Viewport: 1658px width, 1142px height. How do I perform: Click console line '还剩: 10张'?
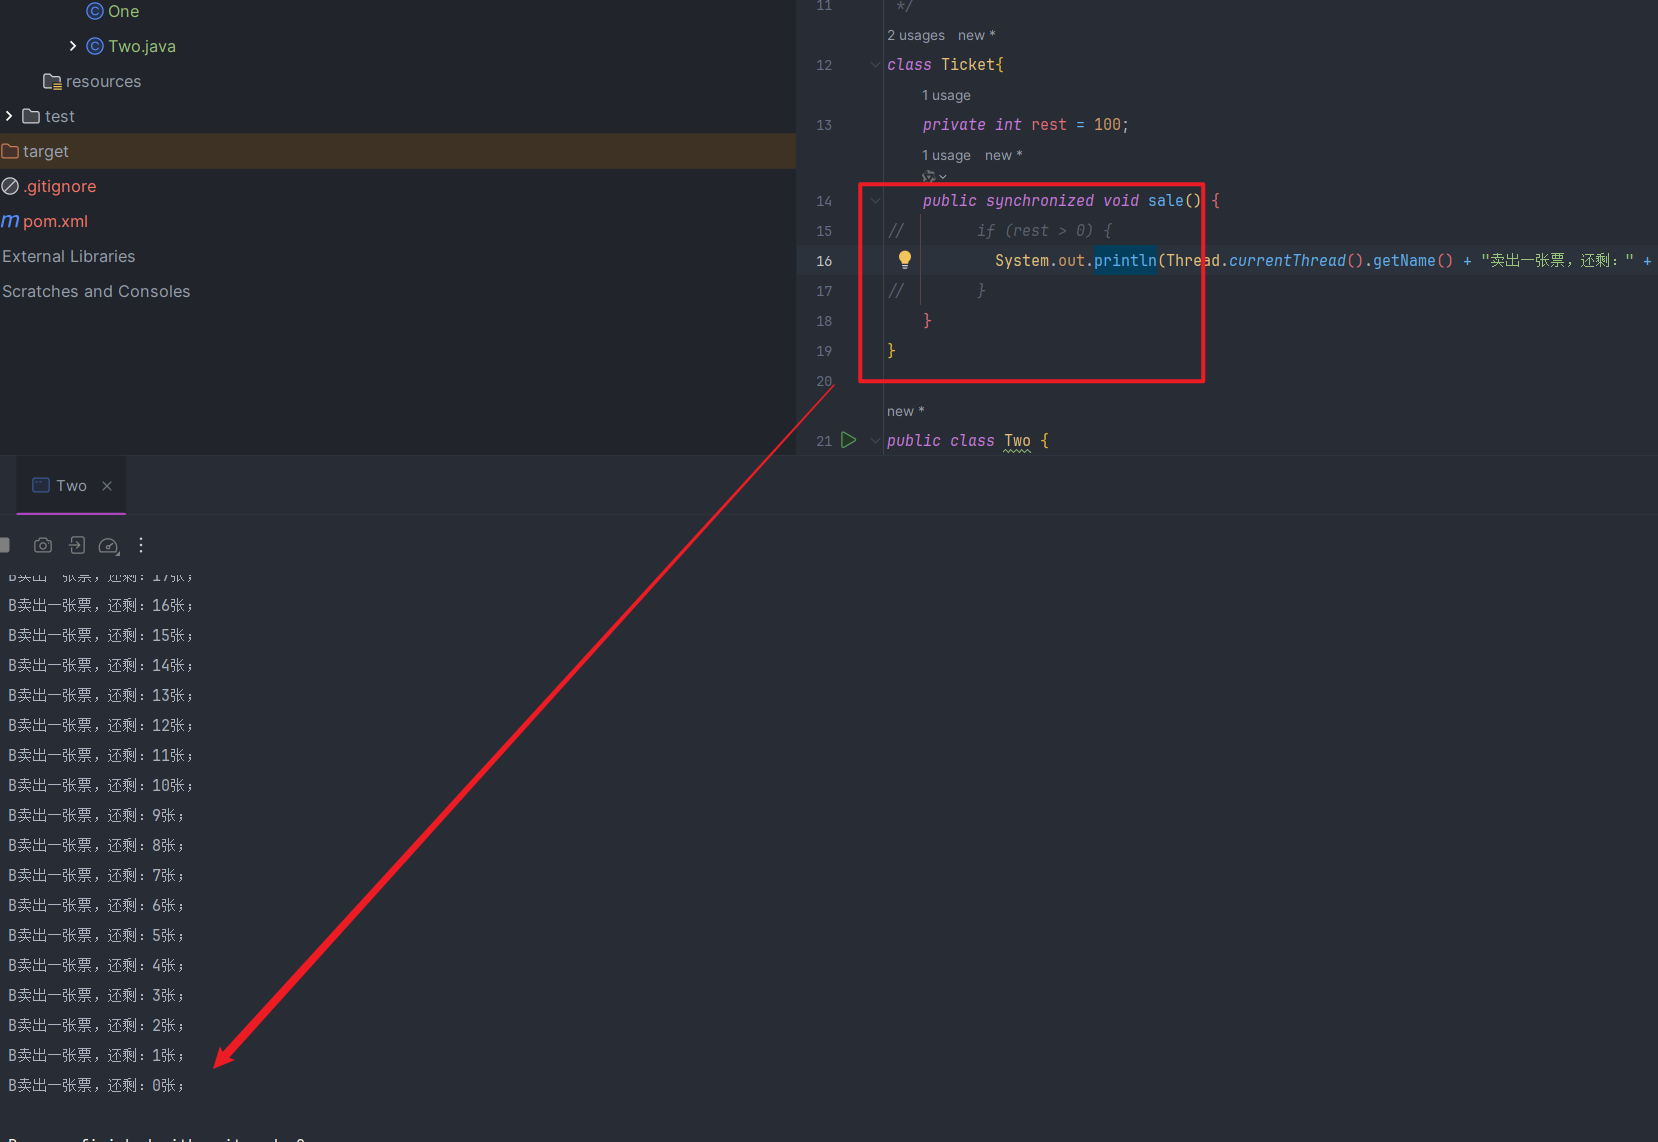[x=100, y=785]
